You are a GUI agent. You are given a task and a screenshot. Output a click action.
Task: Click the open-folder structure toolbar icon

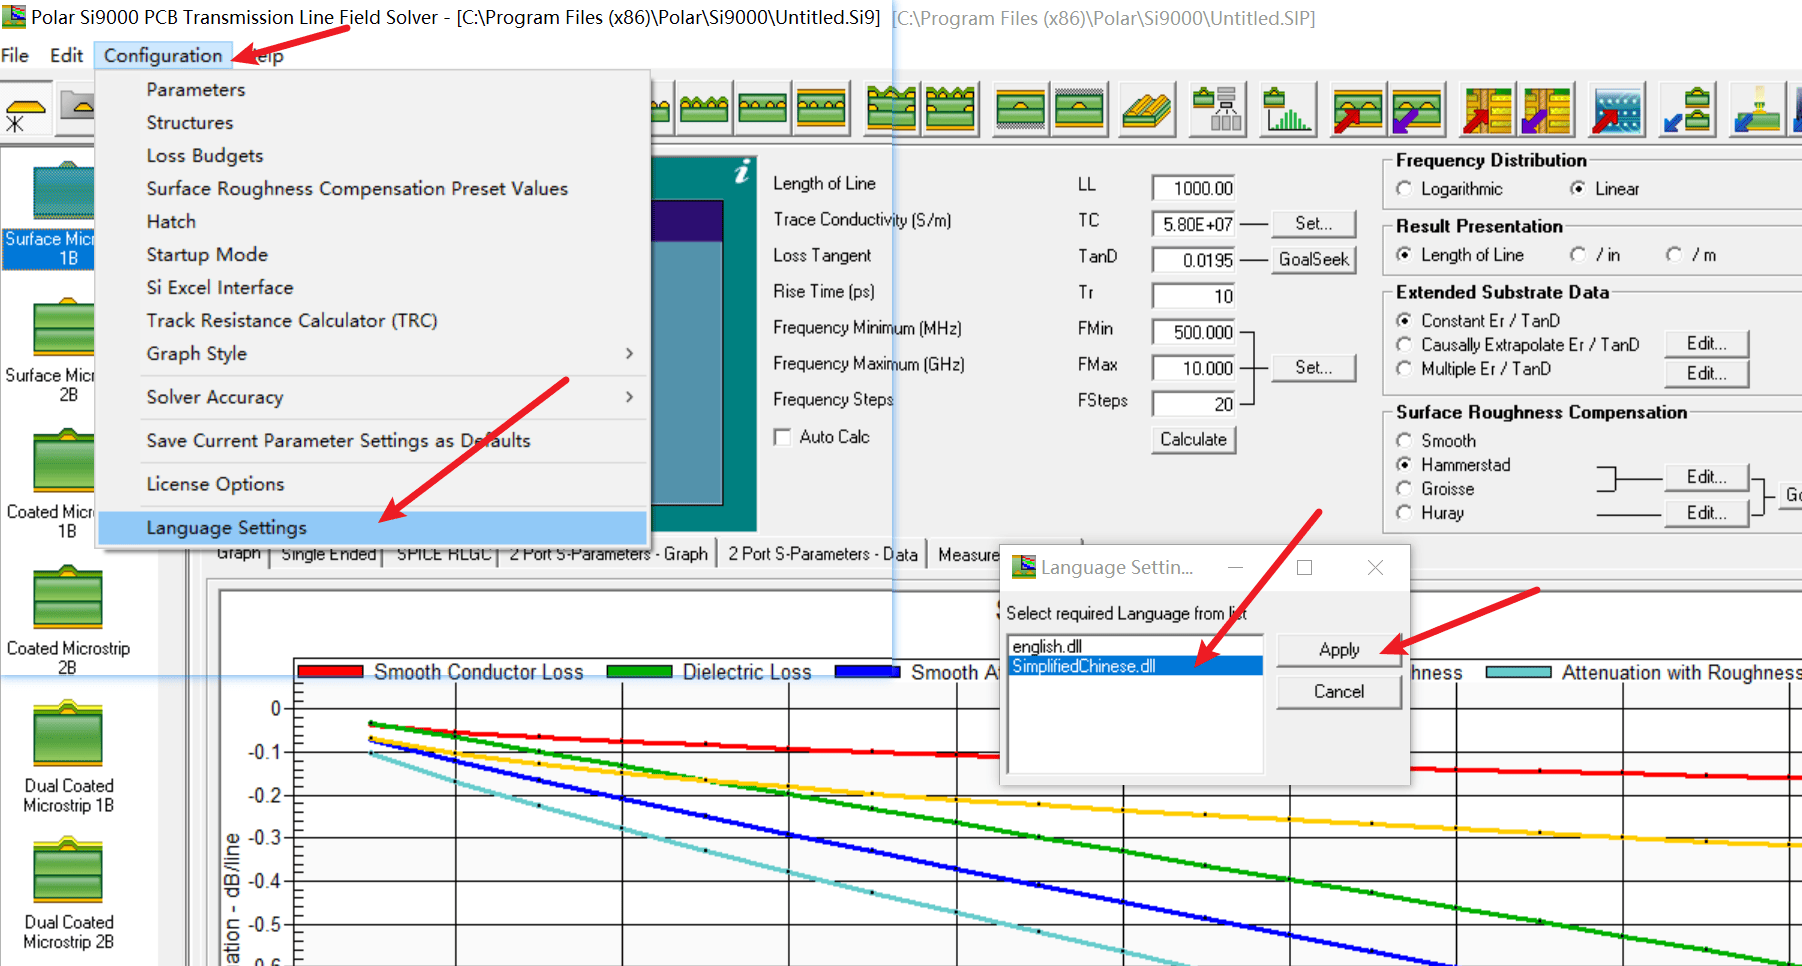pyautogui.click(x=76, y=110)
